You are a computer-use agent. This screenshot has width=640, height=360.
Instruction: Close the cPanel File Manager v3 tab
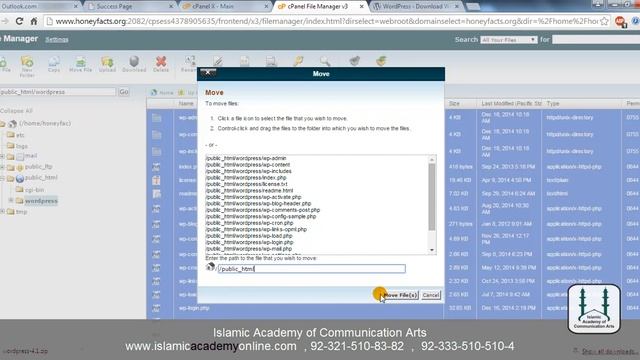tap(362, 6)
